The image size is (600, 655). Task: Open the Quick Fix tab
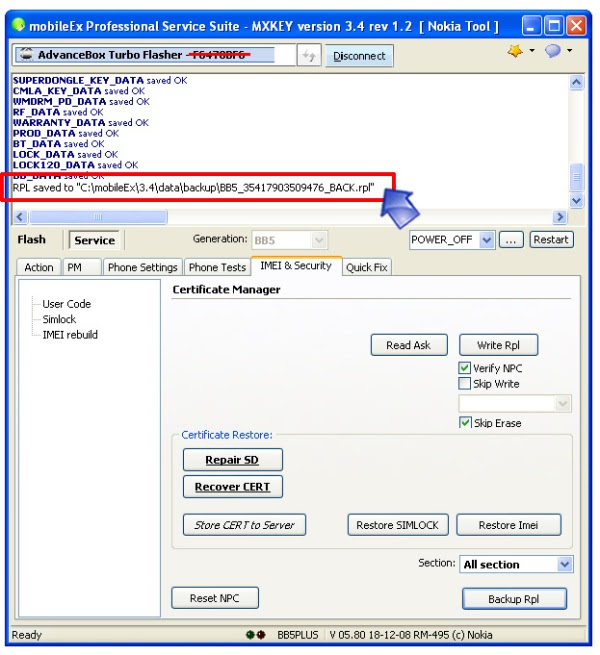(366, 267)
